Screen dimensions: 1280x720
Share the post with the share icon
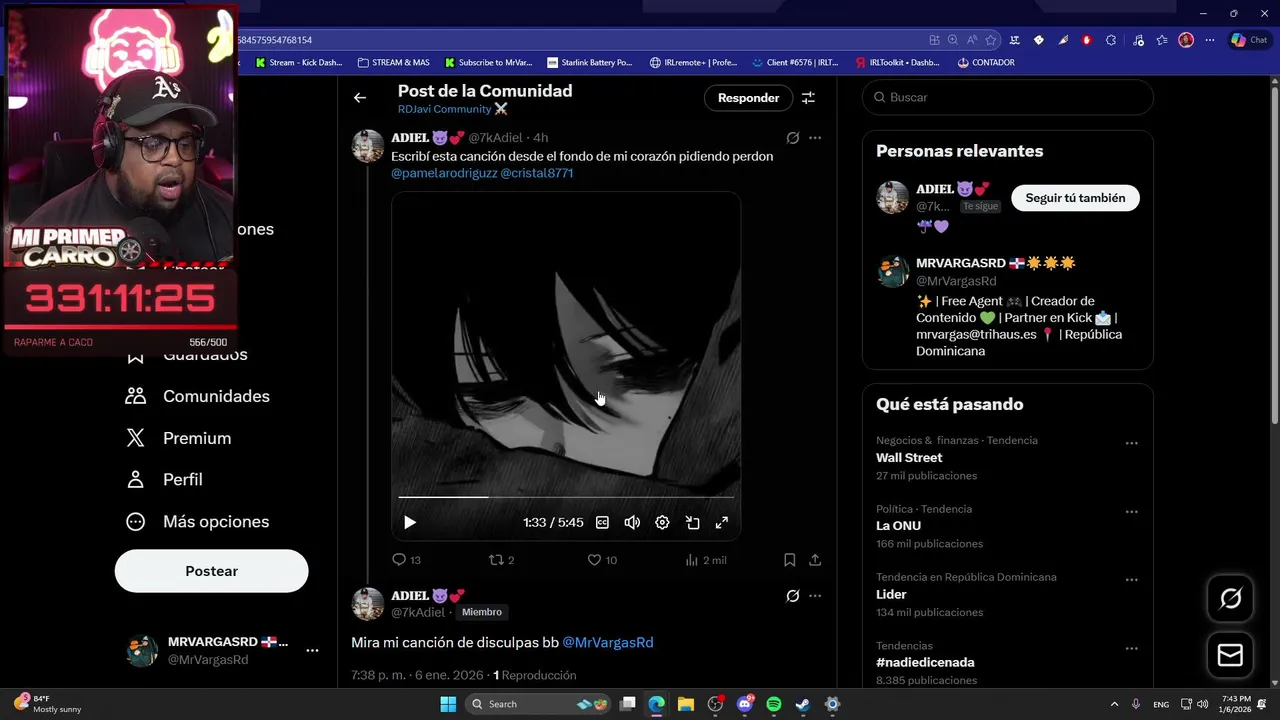click(815, 560)
